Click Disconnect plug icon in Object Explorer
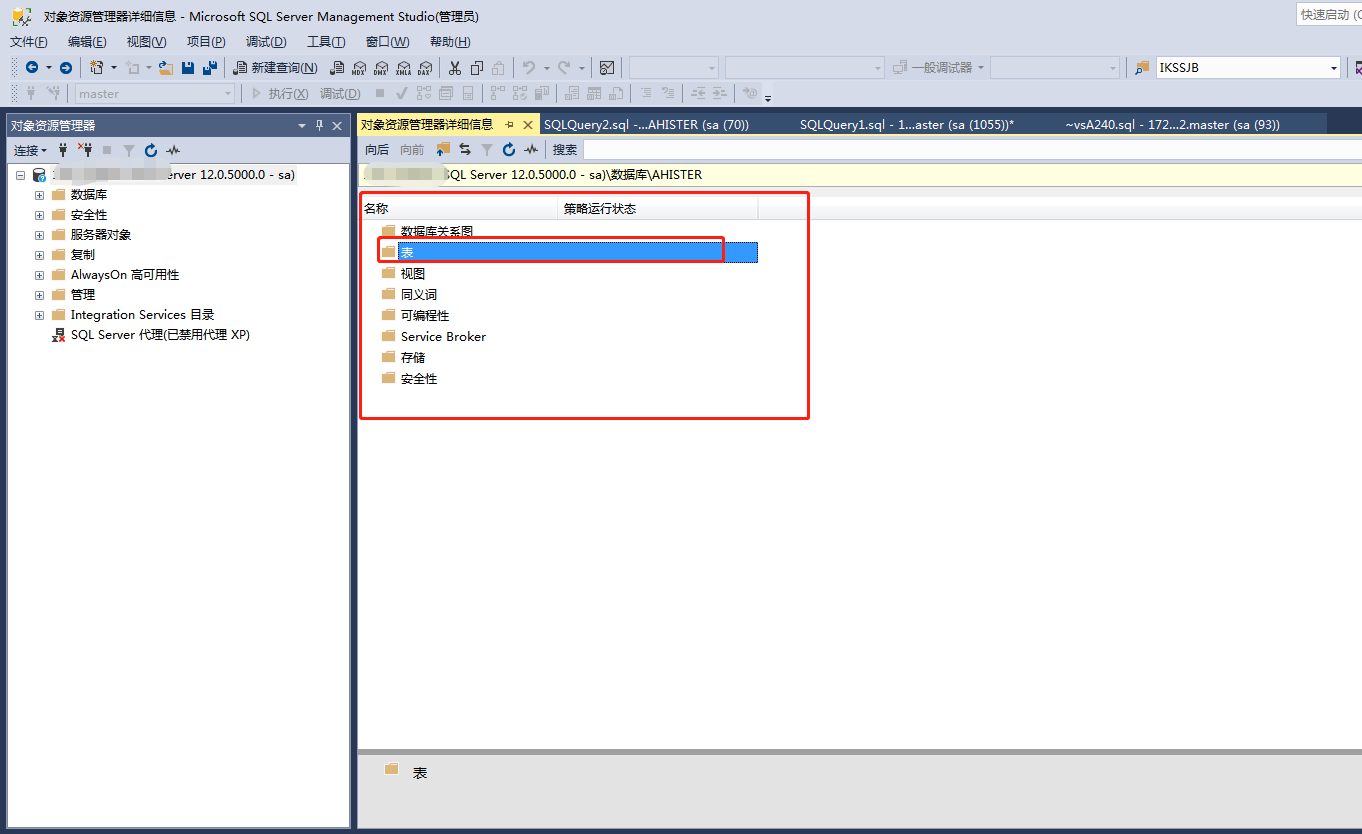This screenshot has width=1362, height=834. point(85,150)
